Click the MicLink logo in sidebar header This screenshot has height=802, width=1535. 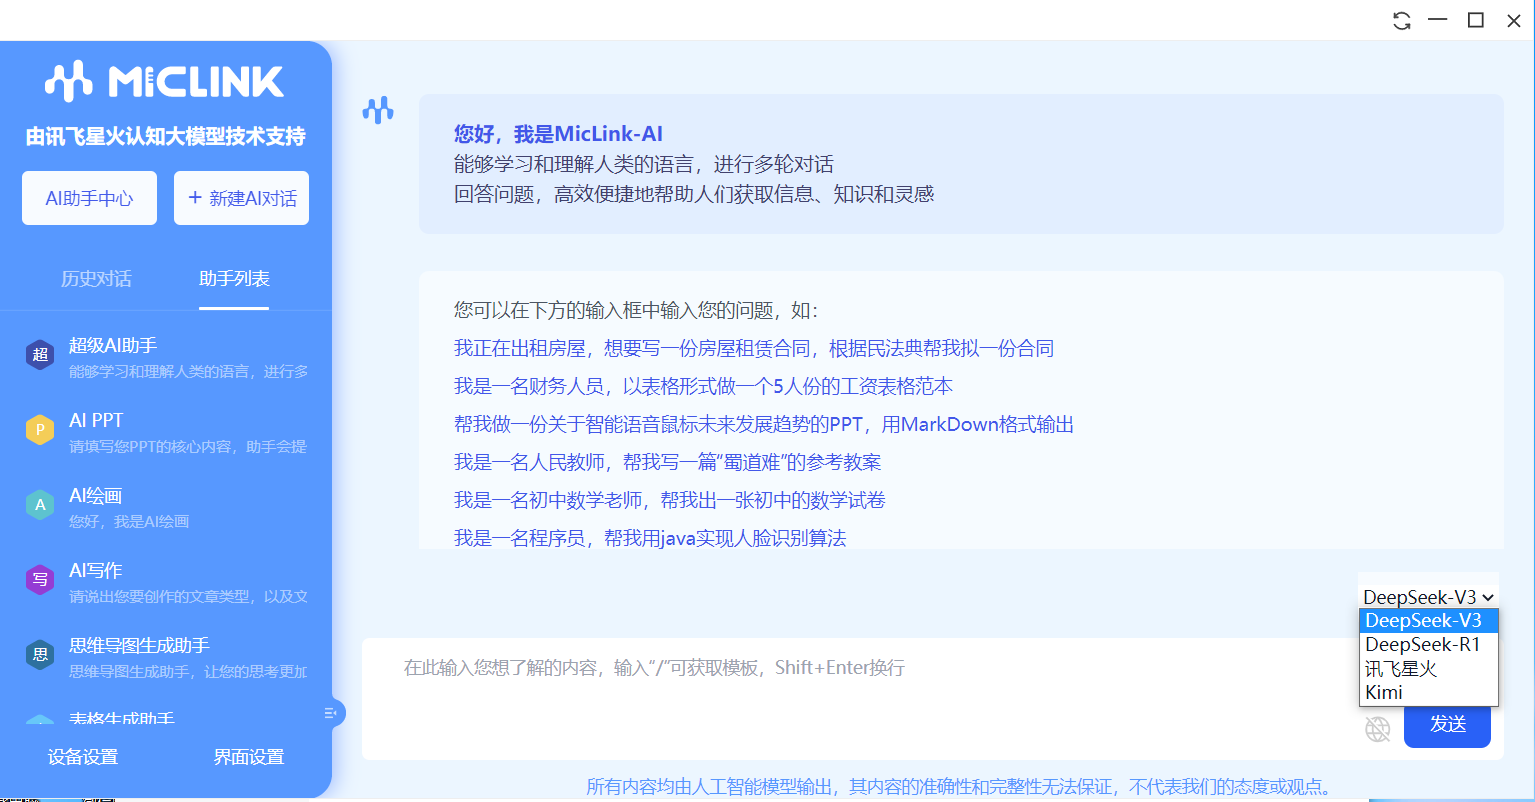(x=165, y=82)
